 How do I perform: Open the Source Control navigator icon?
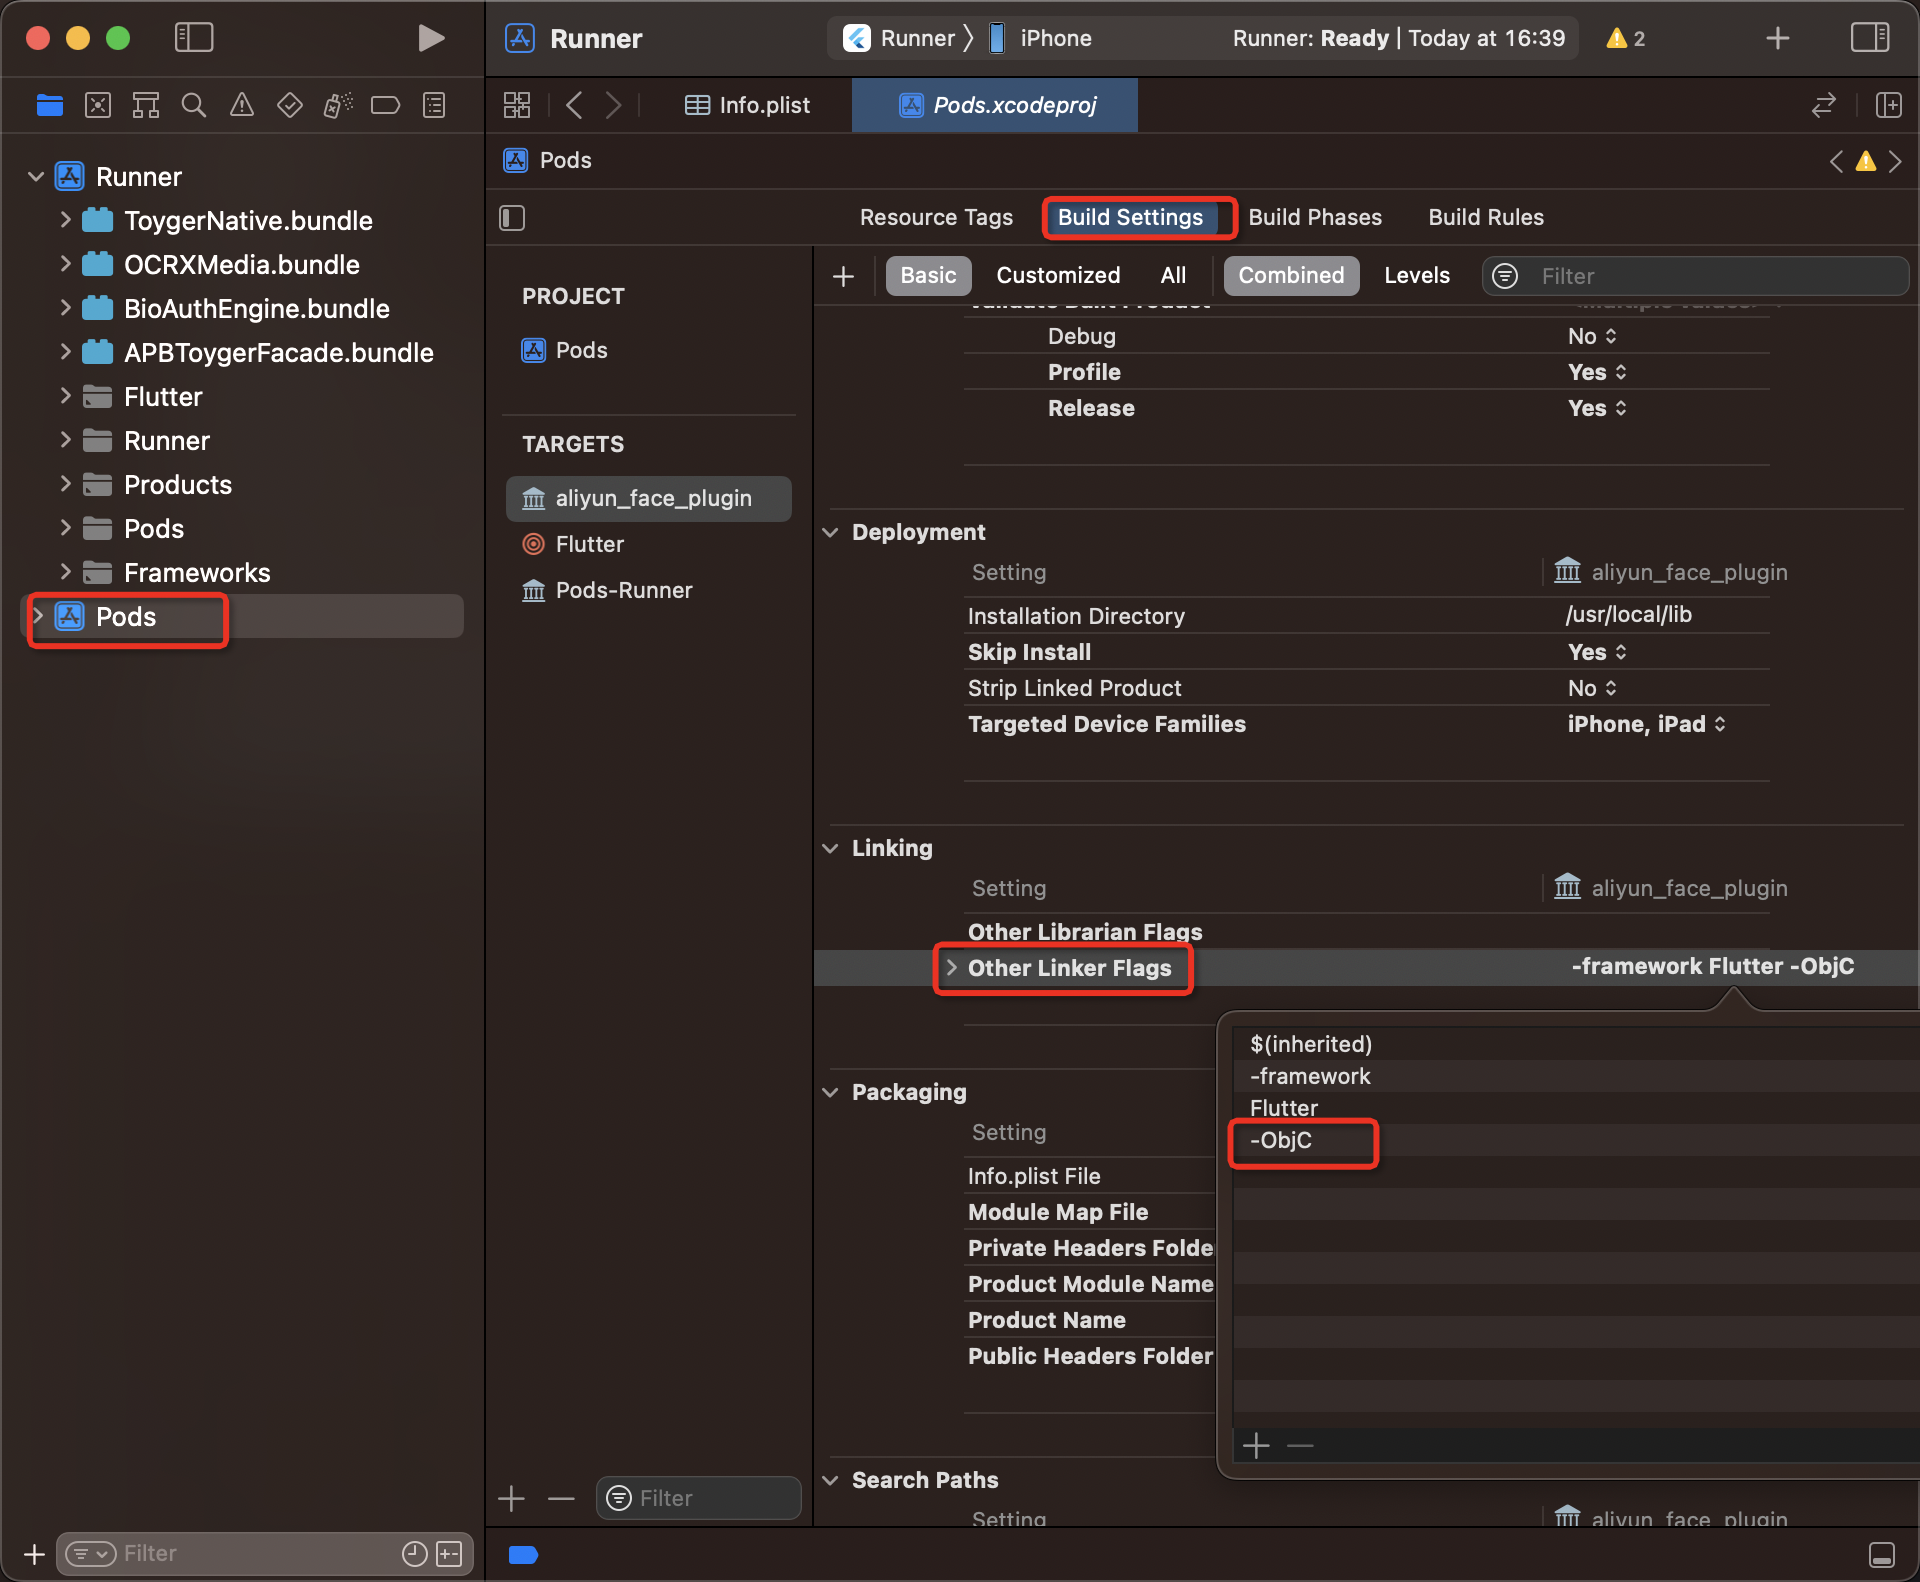(98, 105)
